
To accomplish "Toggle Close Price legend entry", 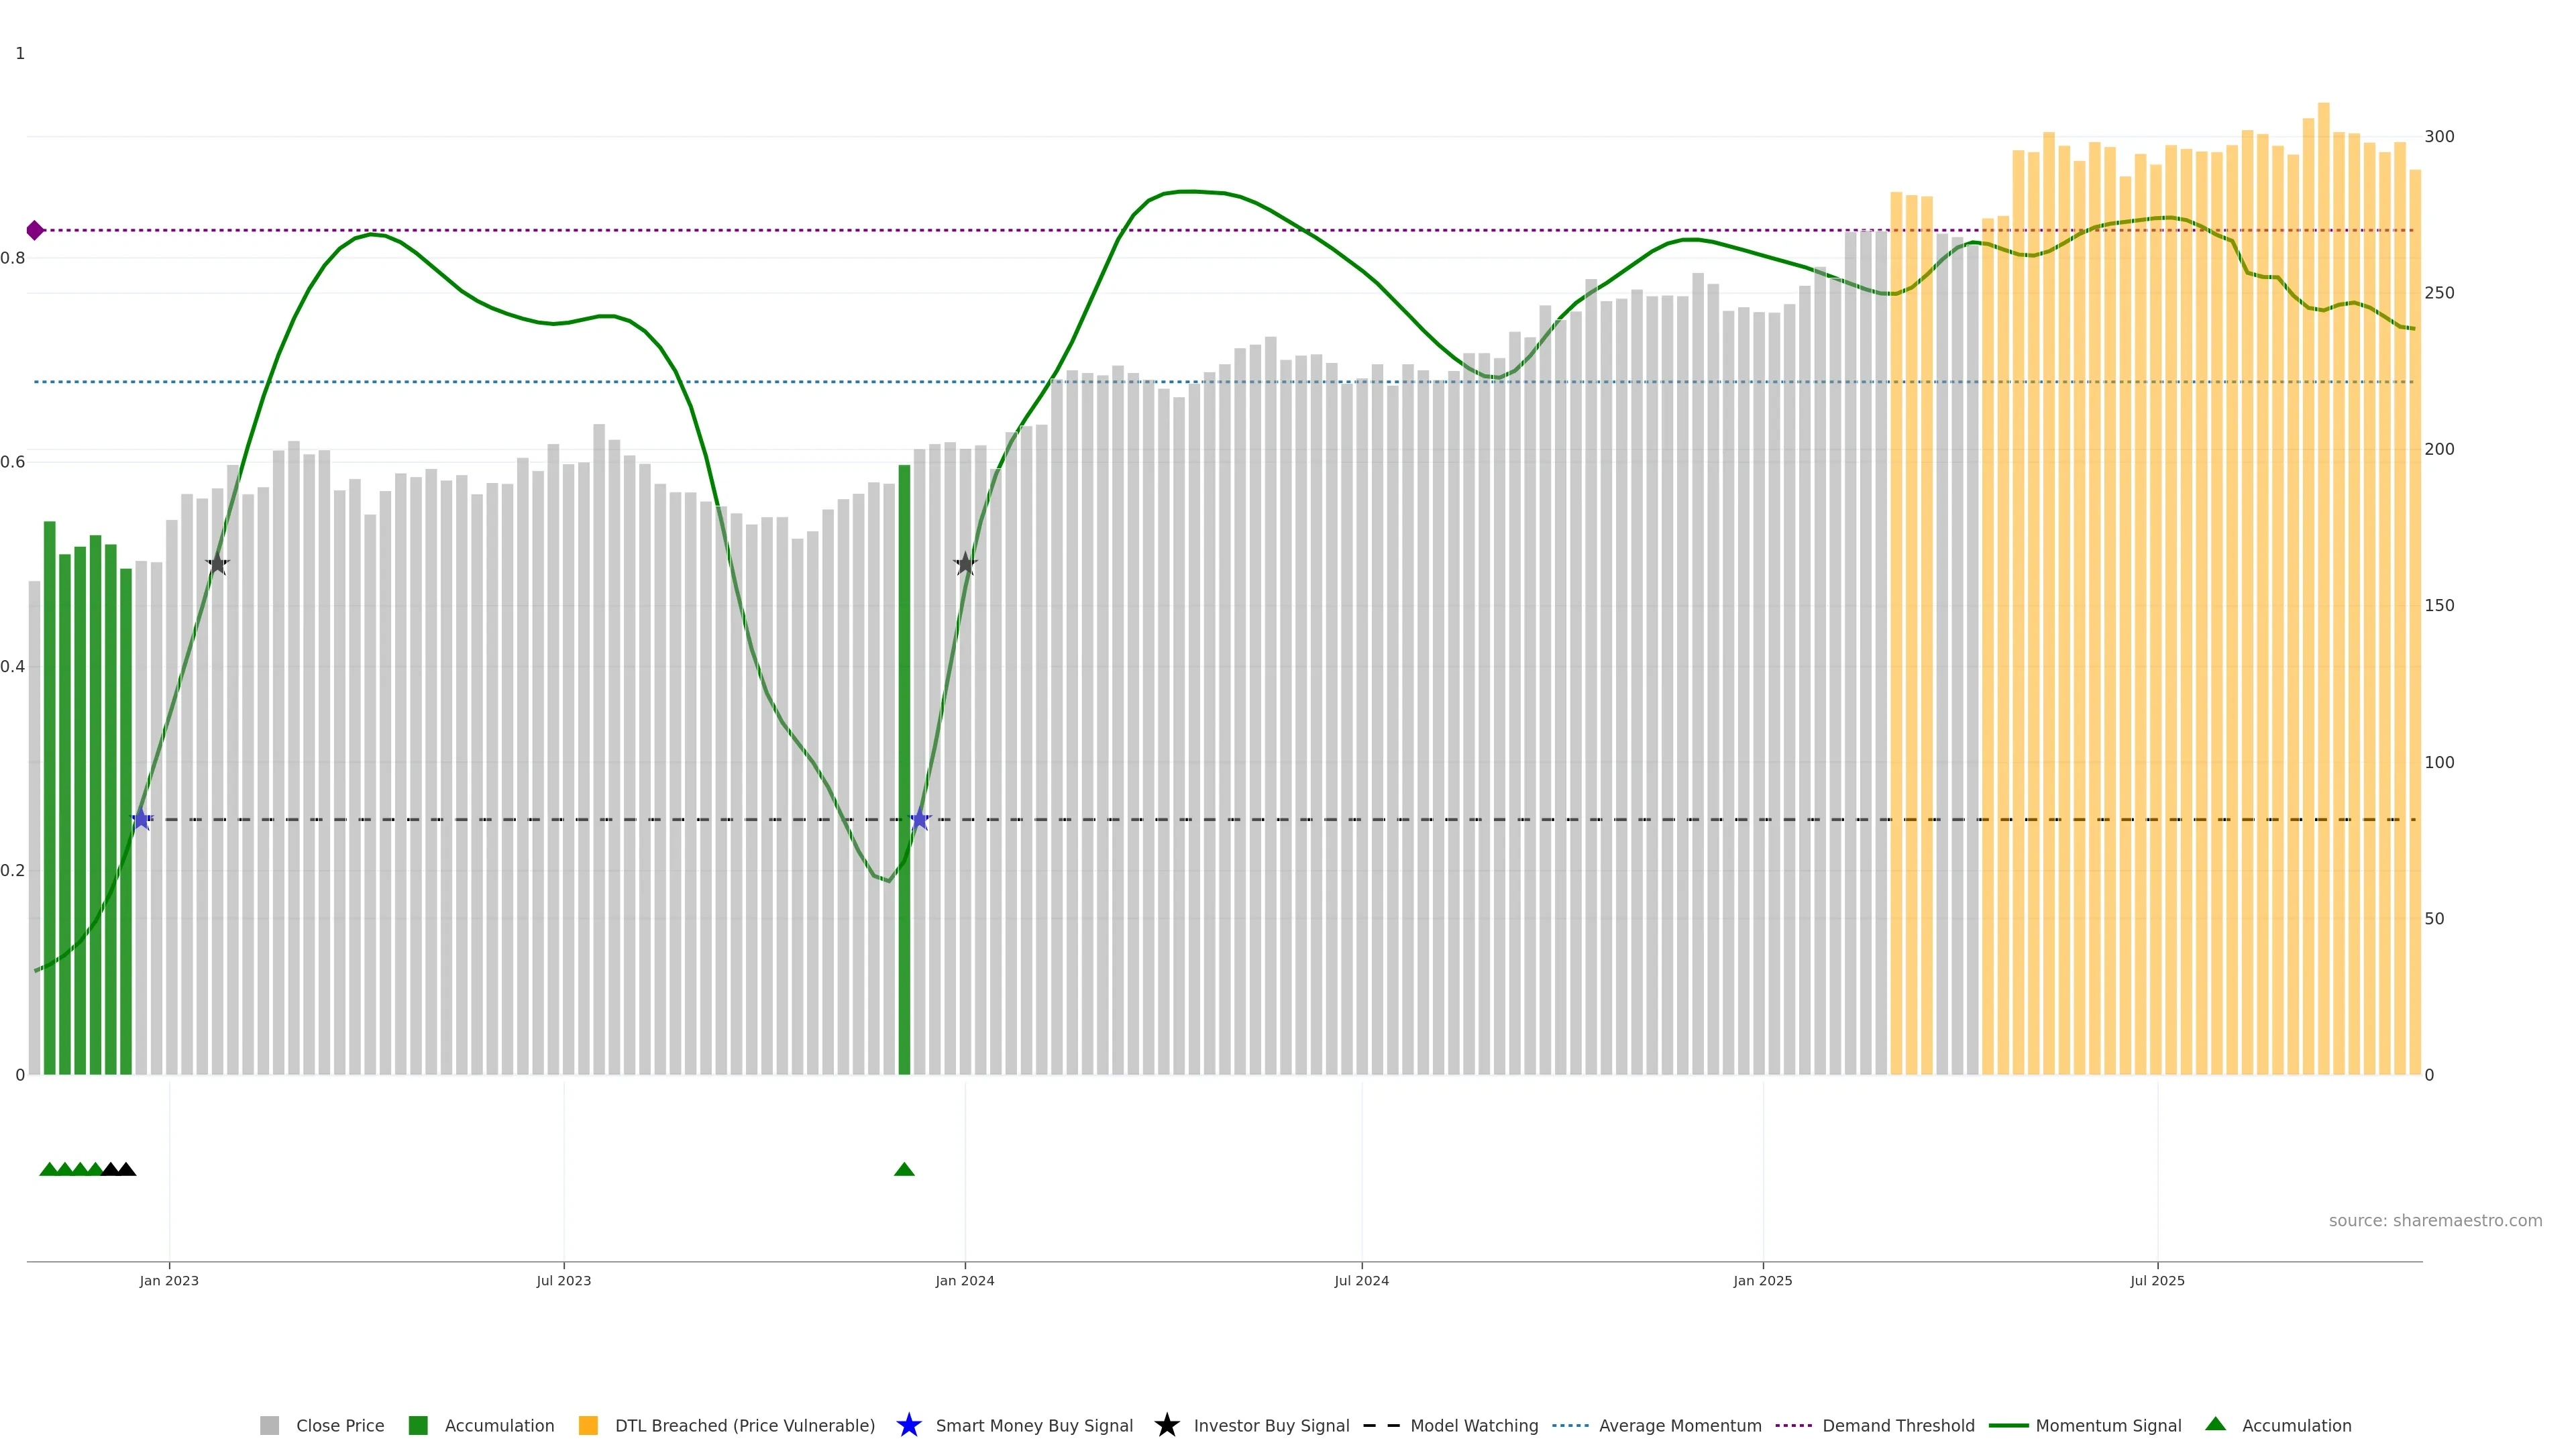I will coord(338,1426).
